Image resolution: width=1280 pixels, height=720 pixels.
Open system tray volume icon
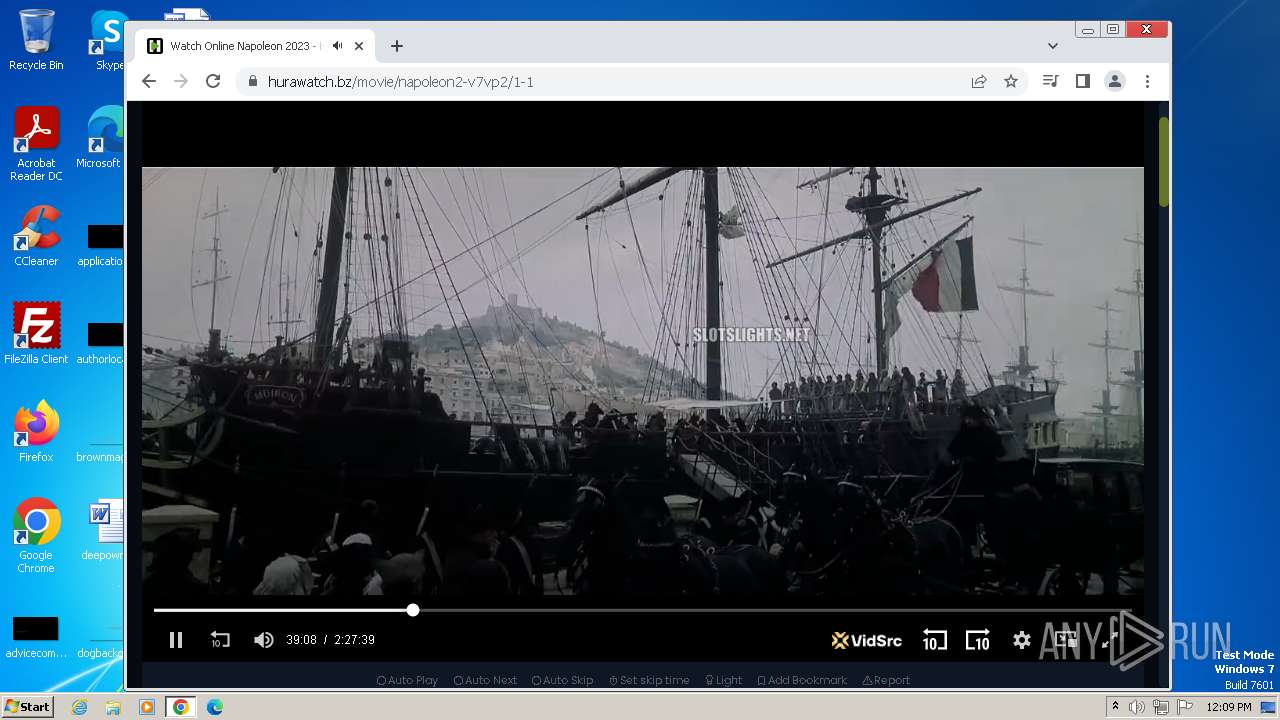click(x=1137, y=707)
